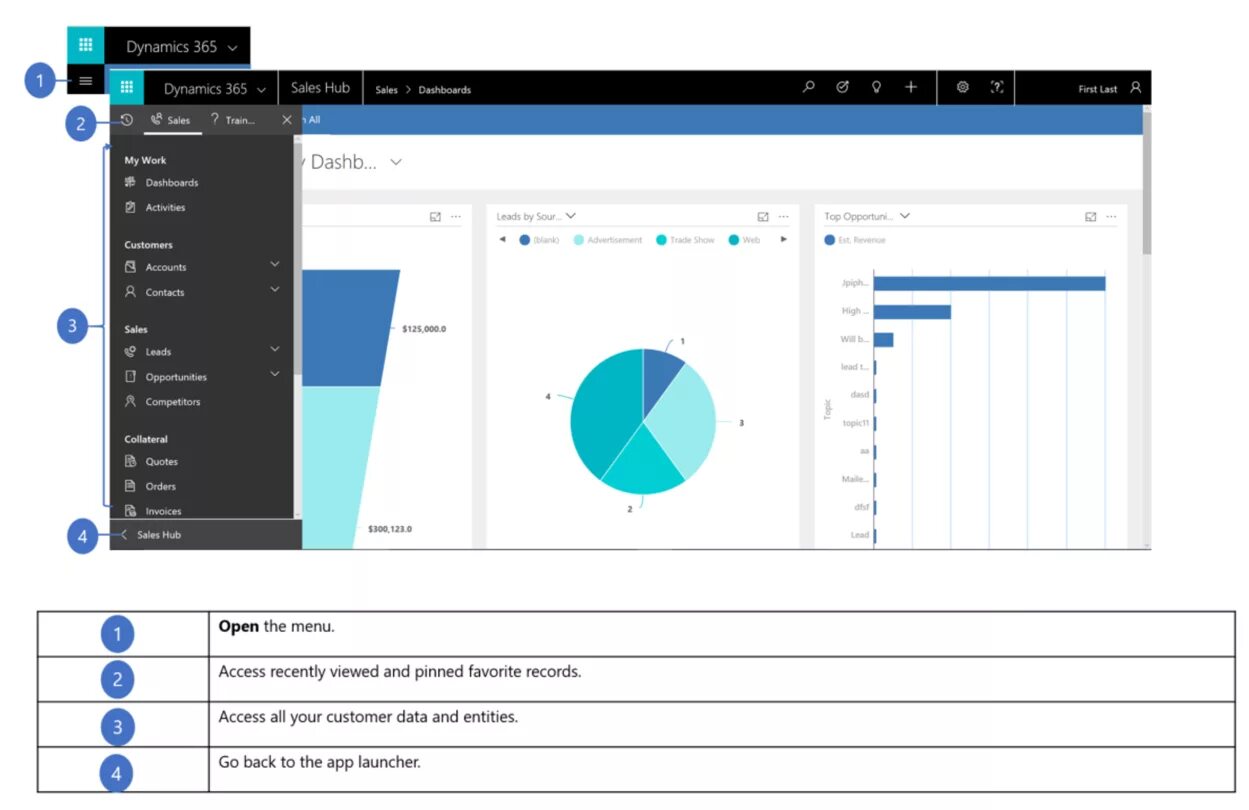The height and width of the screenshot is (810, 1249).
Task: Expand the Top Opportunities chart
Action: [x=1091, y=216]
